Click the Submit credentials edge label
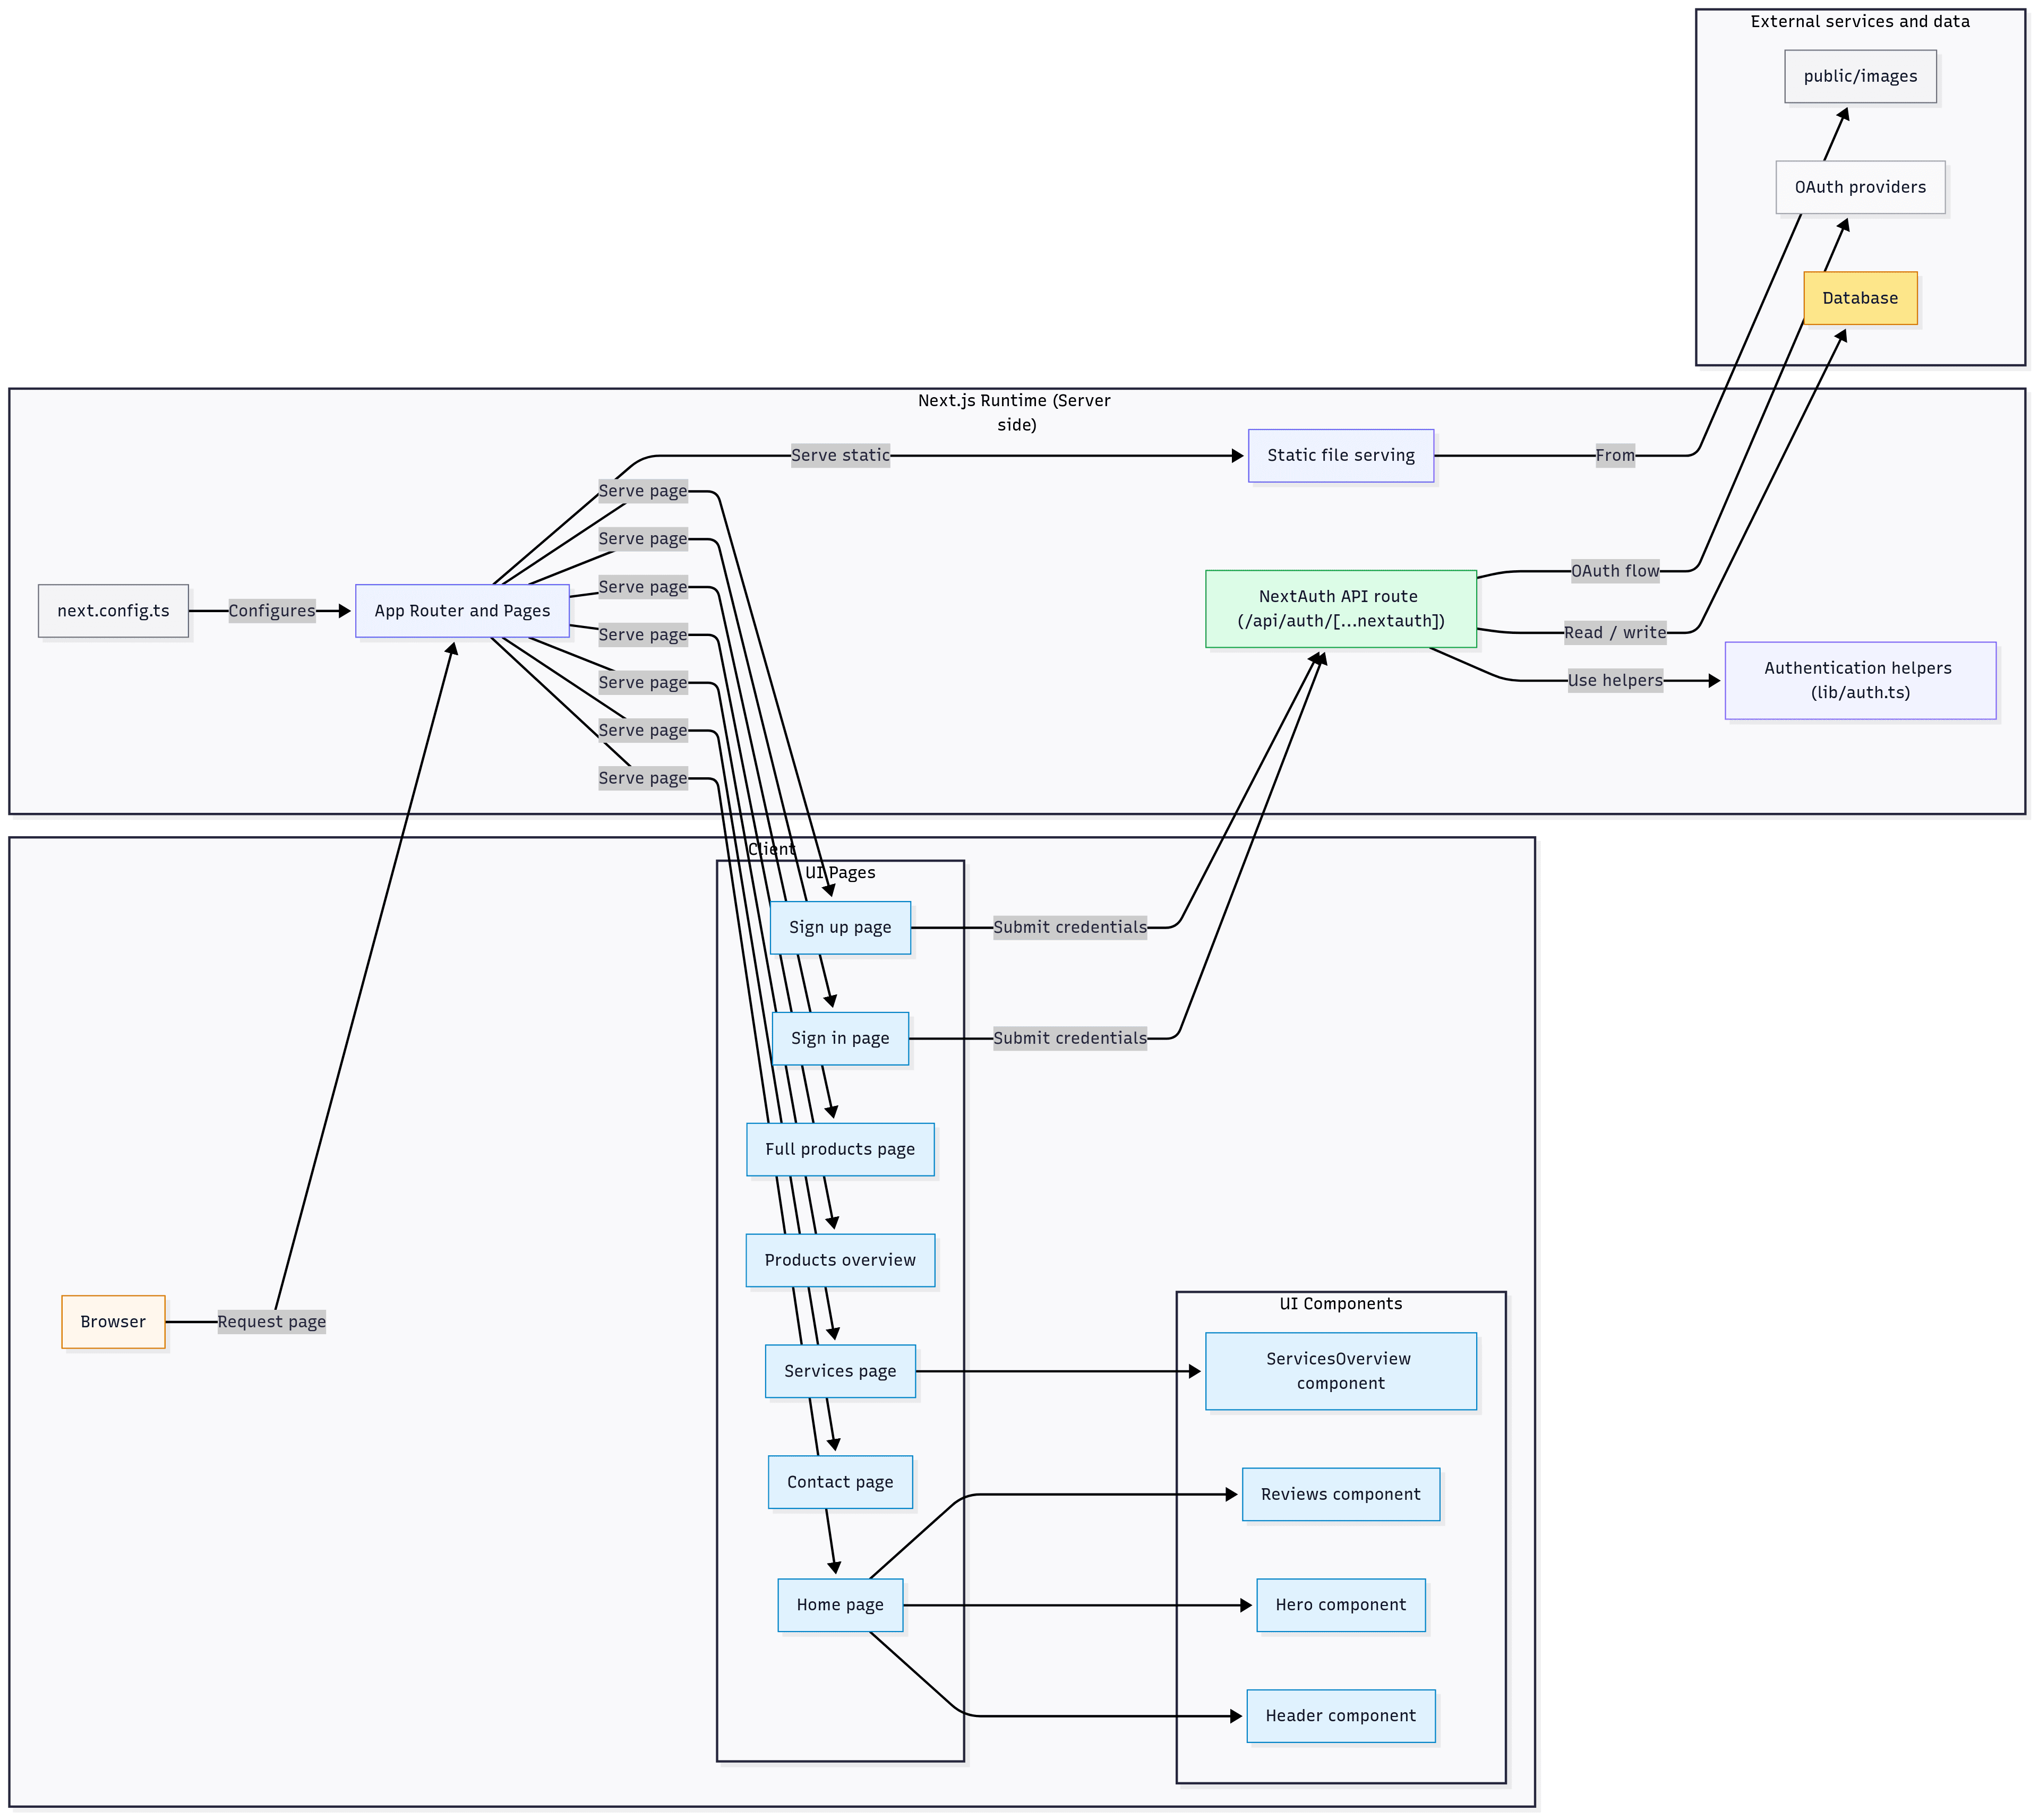Screen dimensions: 2039x1820 pos(1069,927)
